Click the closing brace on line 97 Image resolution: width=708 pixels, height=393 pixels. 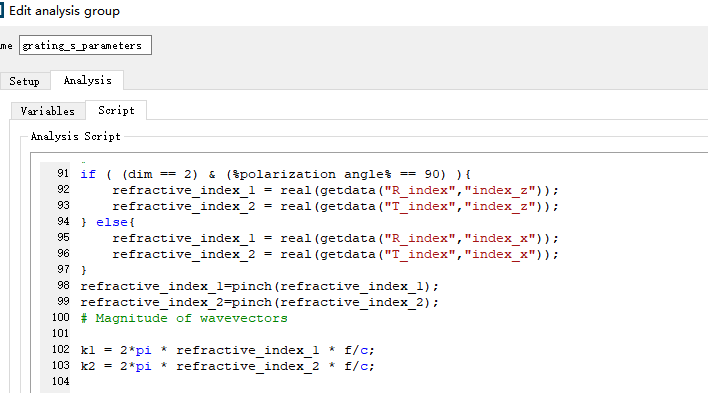point(84,270)
